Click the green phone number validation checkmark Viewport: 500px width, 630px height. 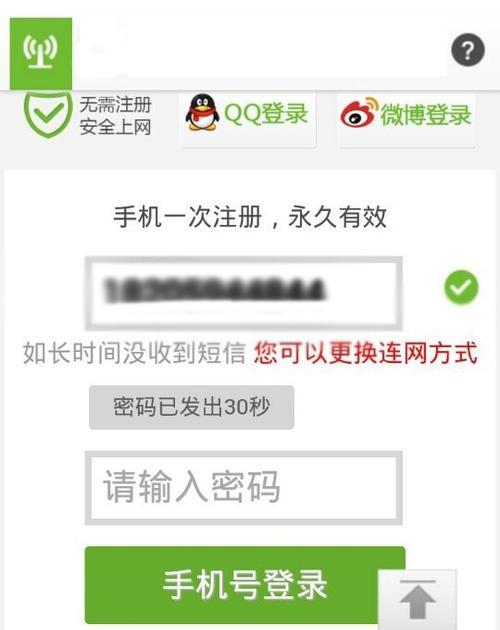[461, 287]
